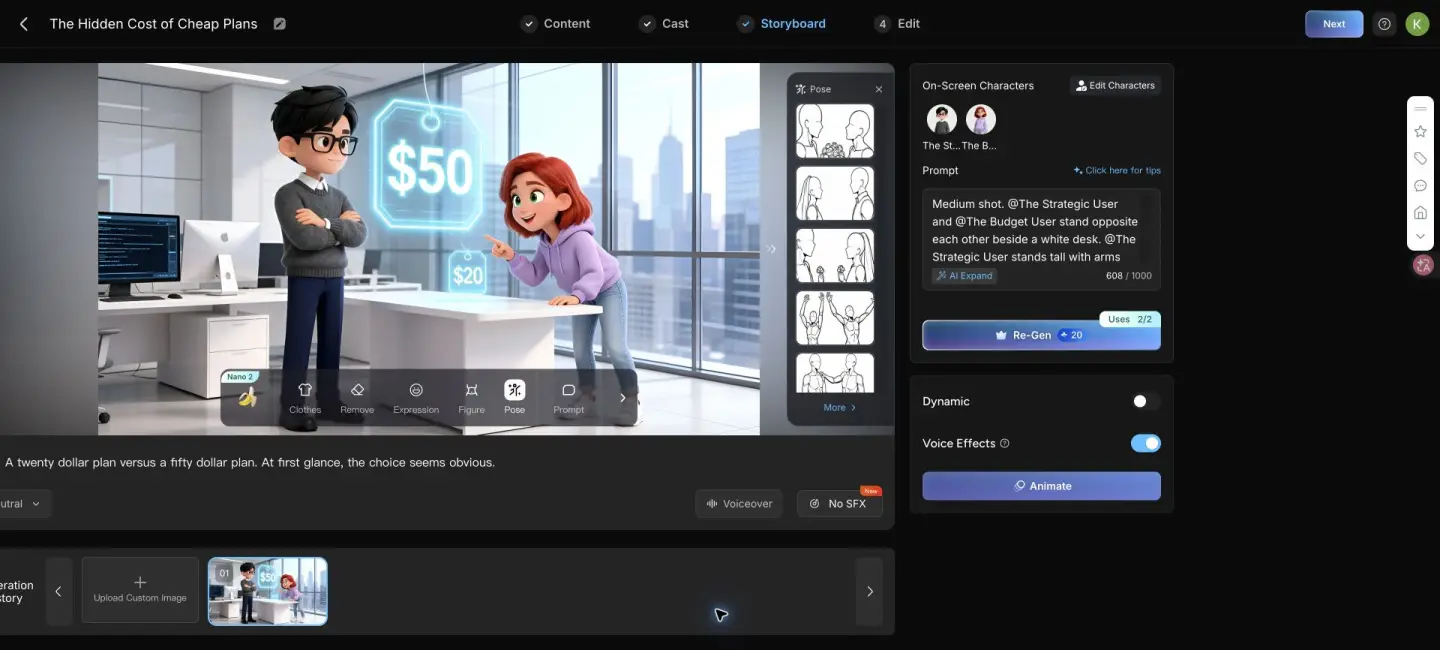
Task: Click the narration text about twenty dollar plan
Action: pyautogui.click(x=250, y=462)
